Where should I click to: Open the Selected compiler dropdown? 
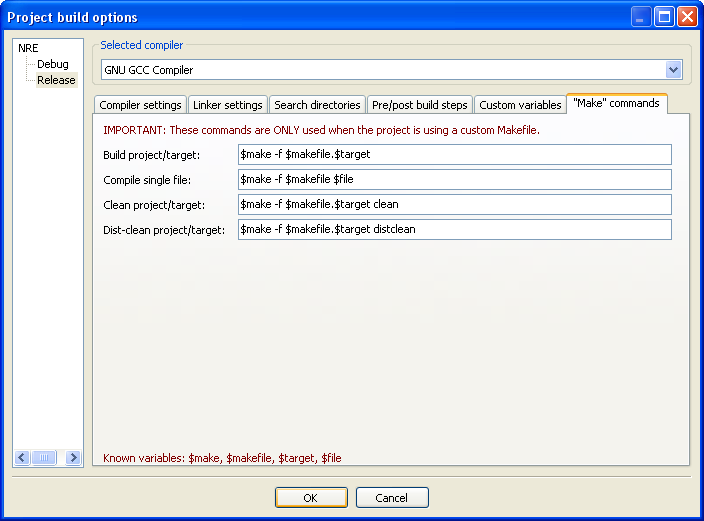tap(673, 70)
